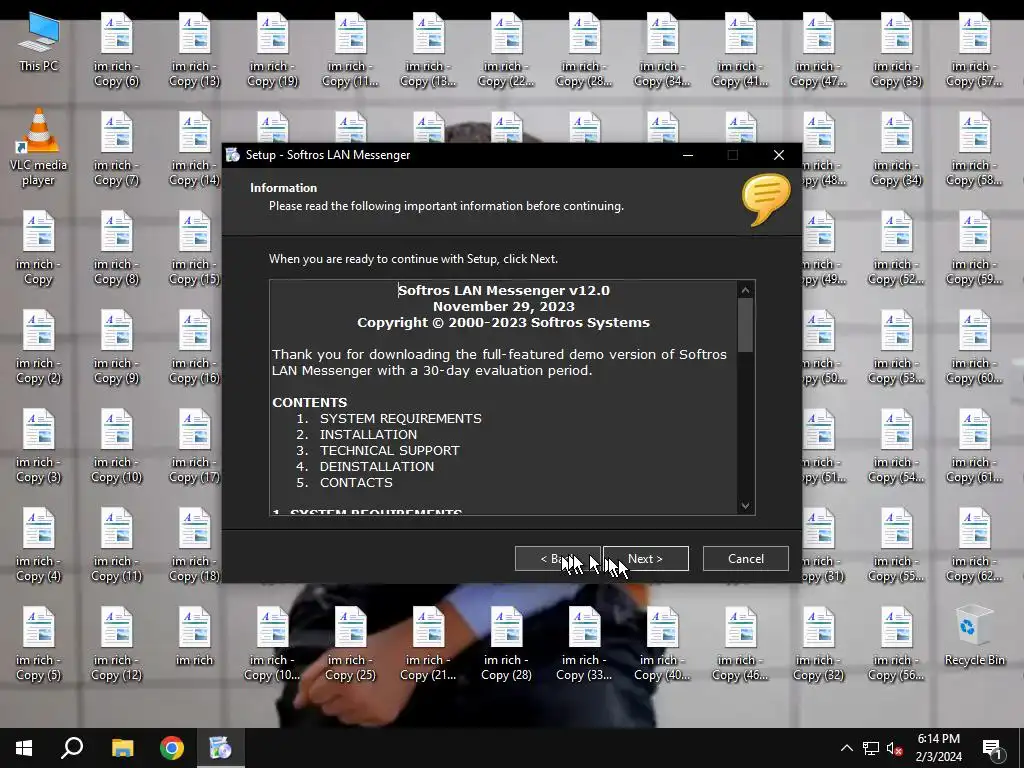Select the 'im rich - Copy (6)' file
This screenshot has width=1024, height=768.
[116, 50]
